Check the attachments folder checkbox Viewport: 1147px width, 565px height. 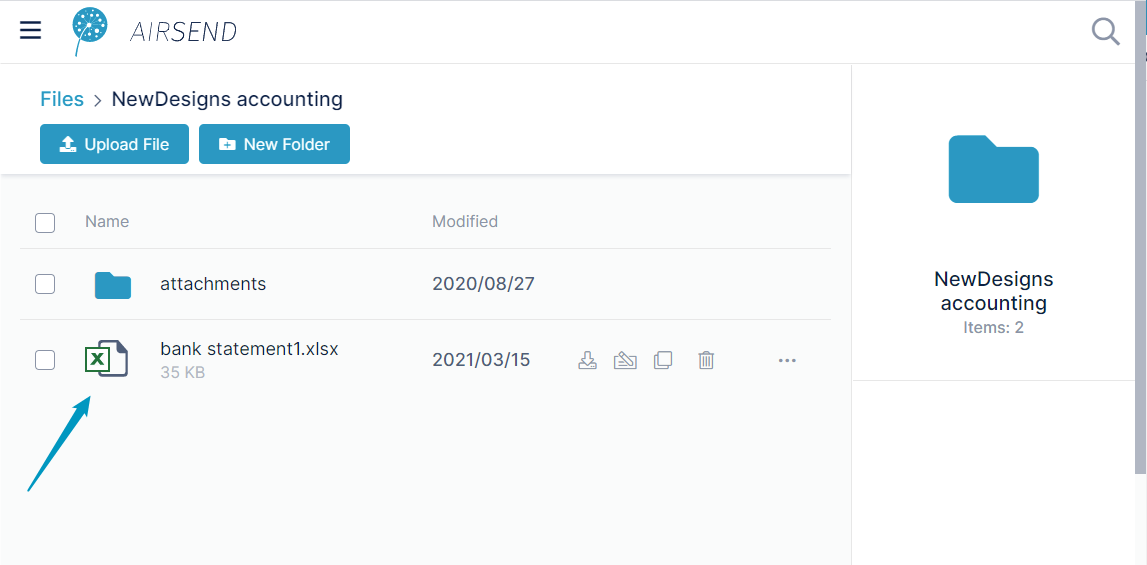tap(45, 284)
